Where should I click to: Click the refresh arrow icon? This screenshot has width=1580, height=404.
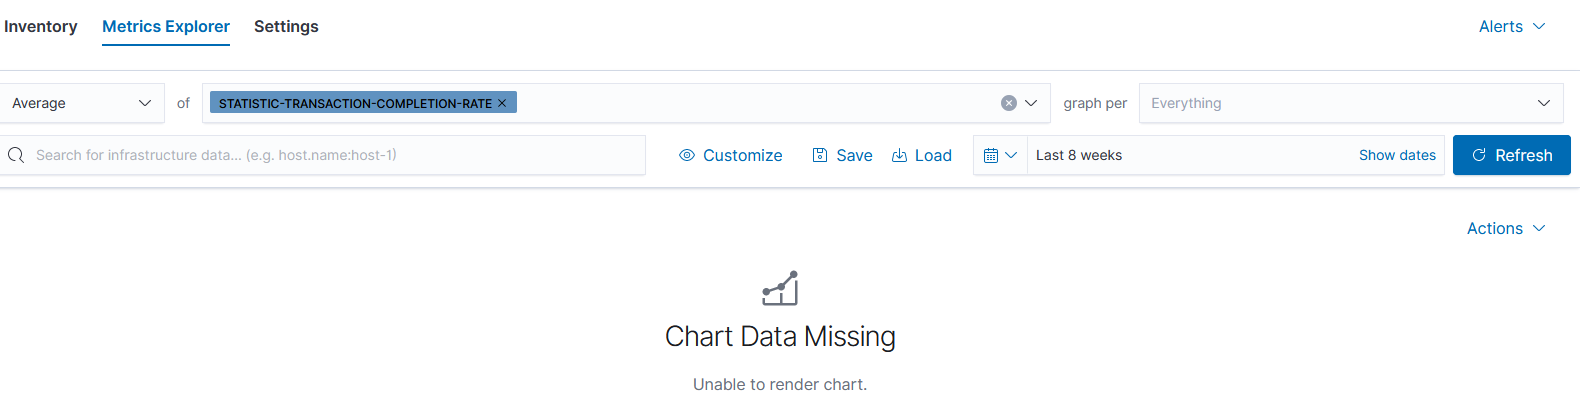(x=1479, y=155)
